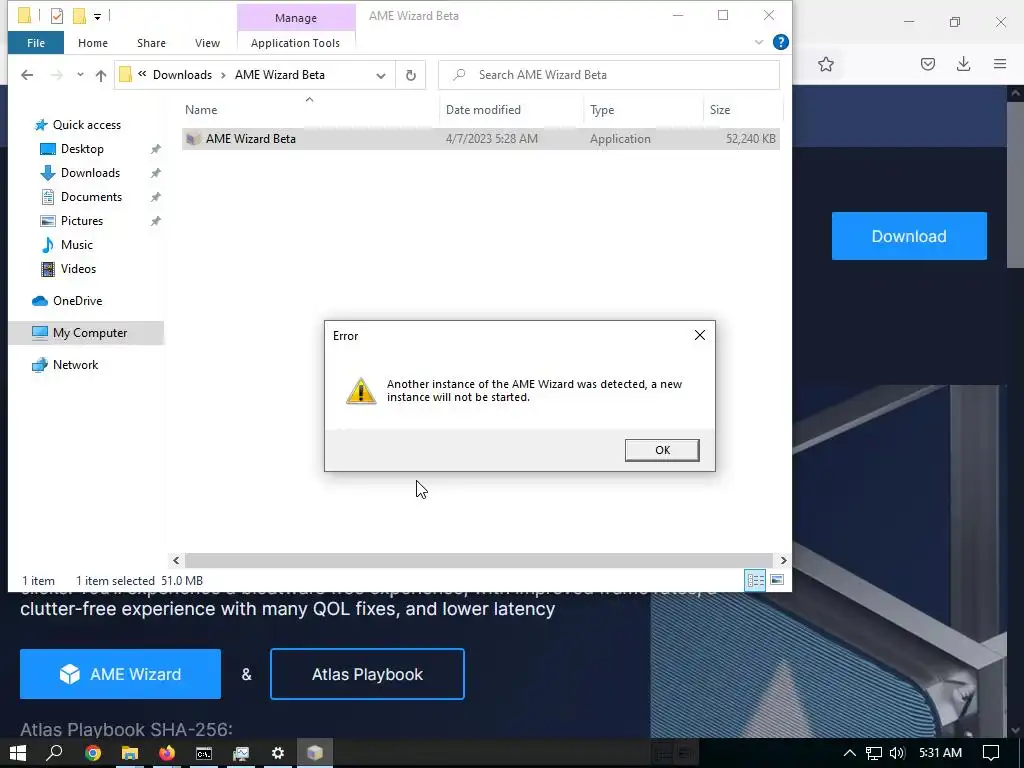1024x768 pixels.
Task: Click the AME Wizard cube taskbar icon
Action: 315,753
